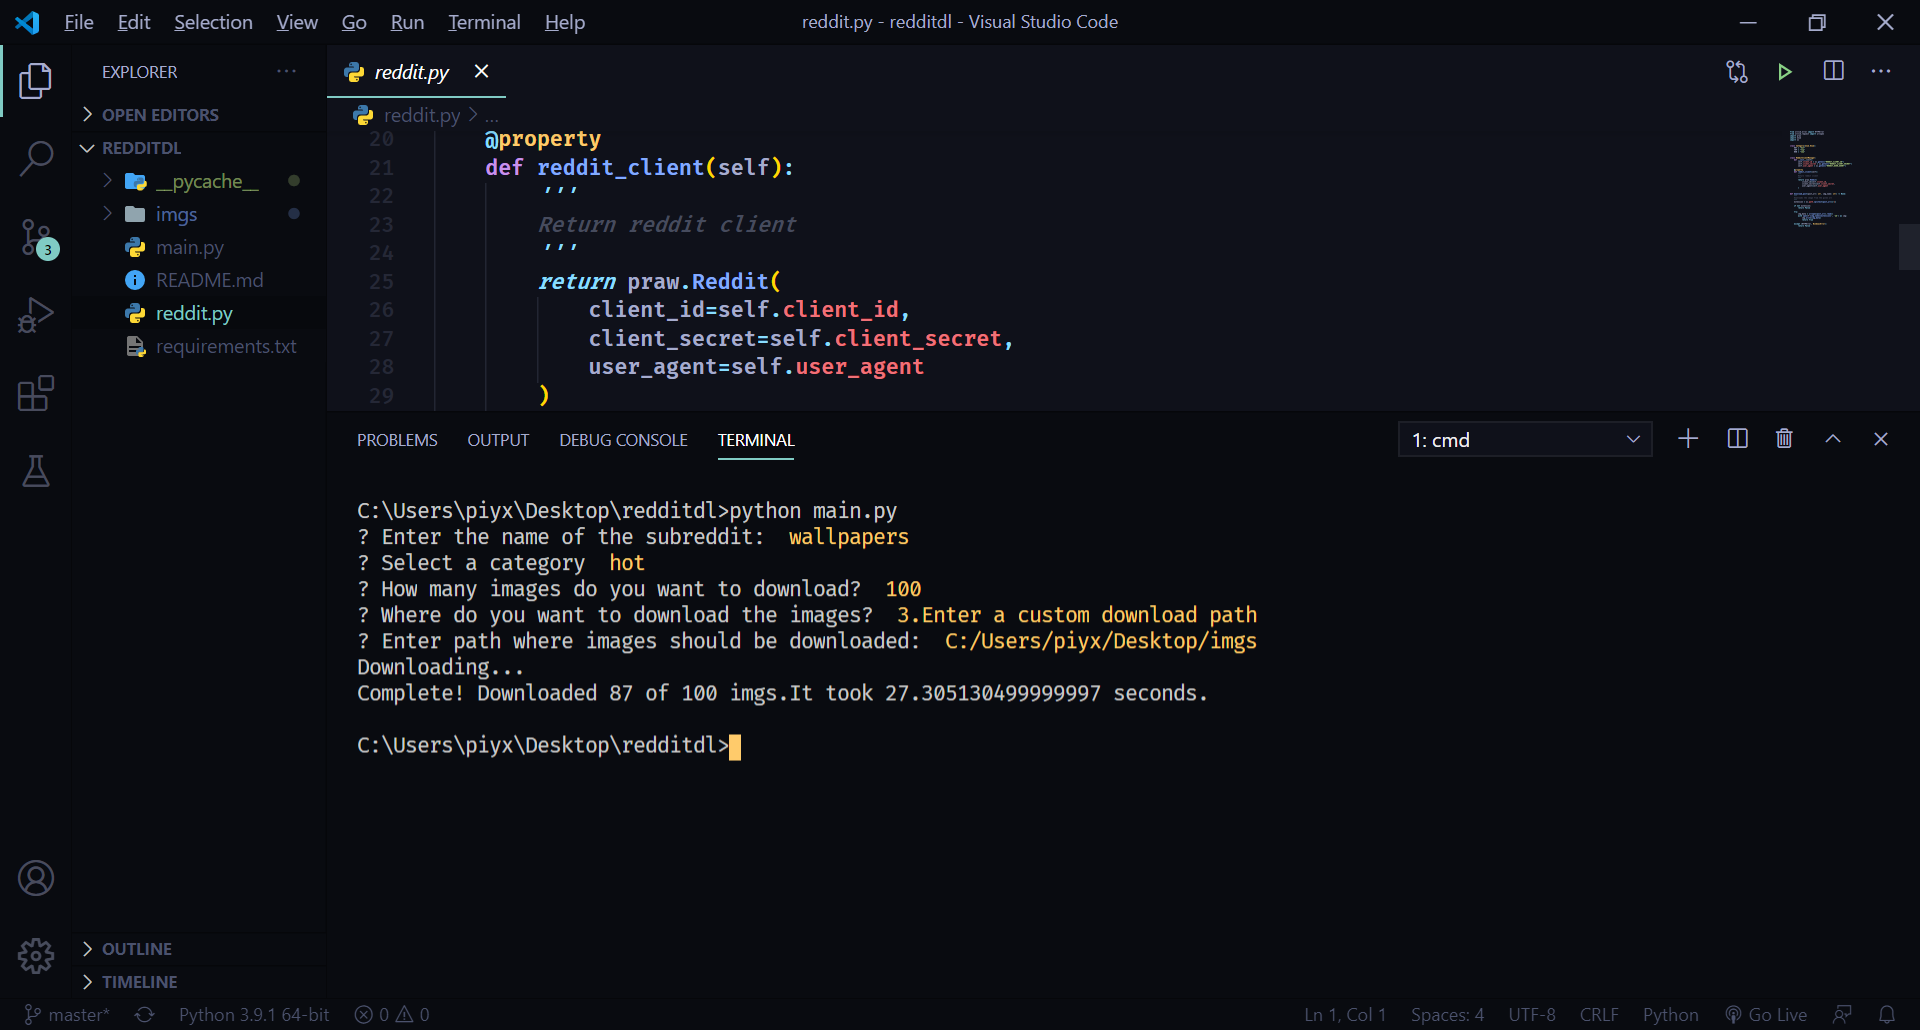Expand the imgs folder
Screen dimensions: 1920x1030
click(200, 214)
